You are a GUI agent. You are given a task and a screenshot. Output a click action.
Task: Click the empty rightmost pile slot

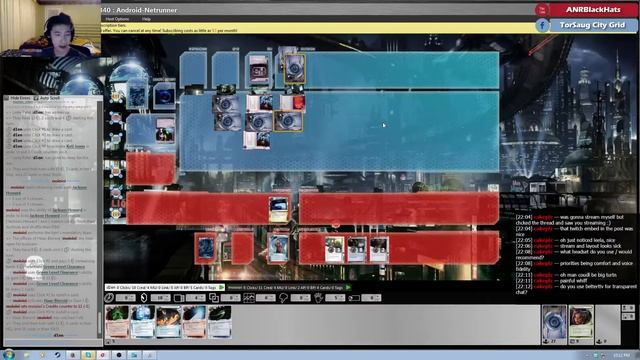(x=607, y=324)
